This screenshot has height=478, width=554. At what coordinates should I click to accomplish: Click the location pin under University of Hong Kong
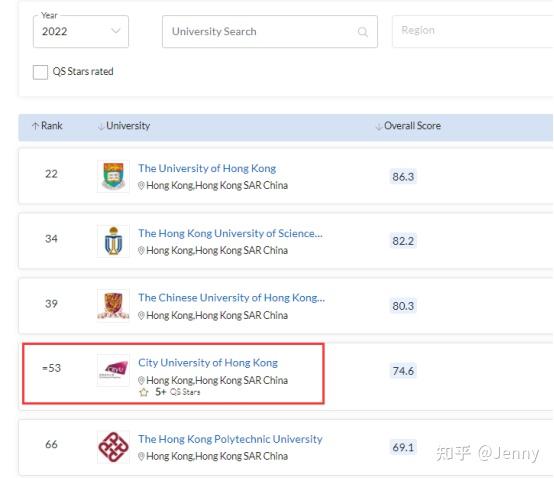[x=141, y=185]
